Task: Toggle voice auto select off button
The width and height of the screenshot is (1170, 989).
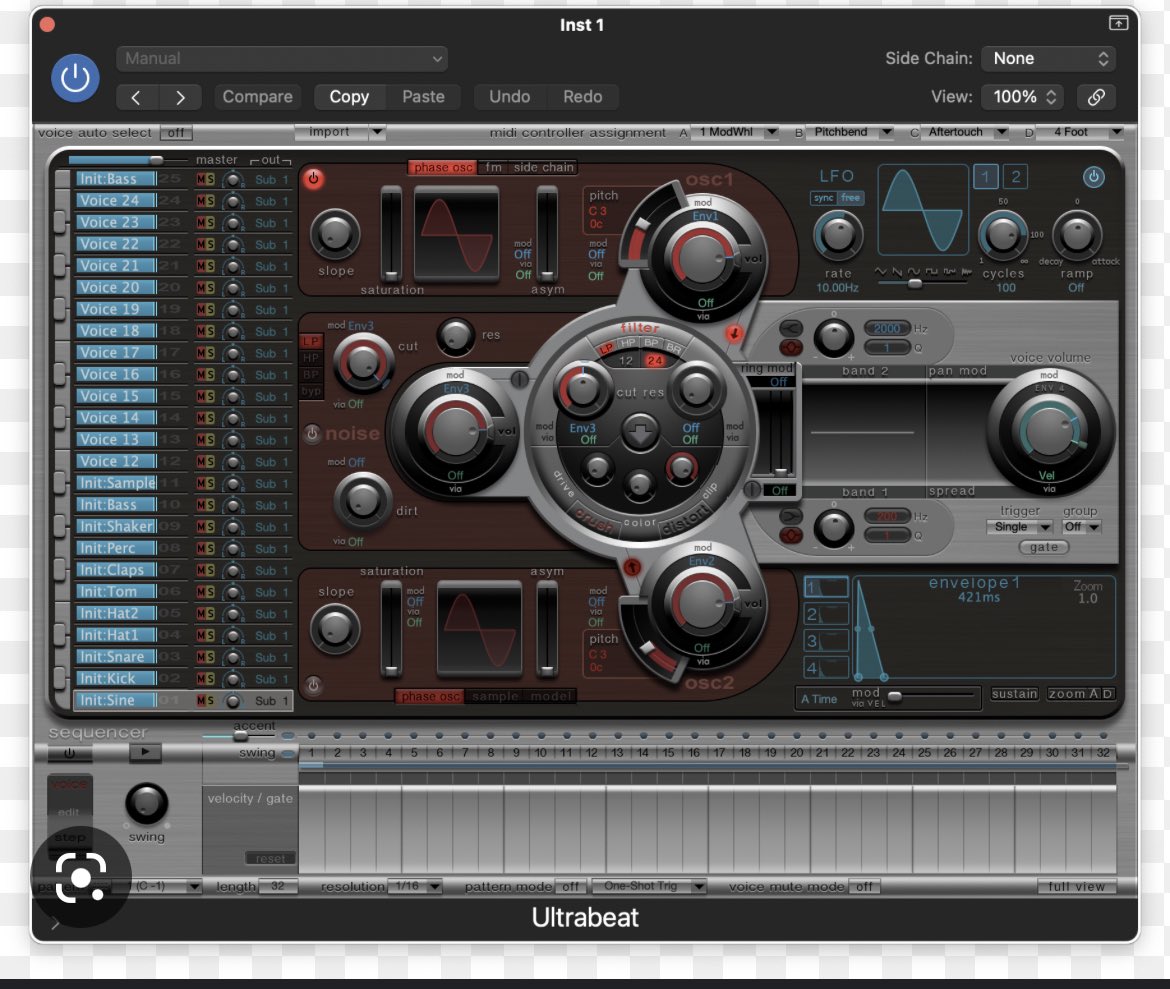Action: click(176, 133)
